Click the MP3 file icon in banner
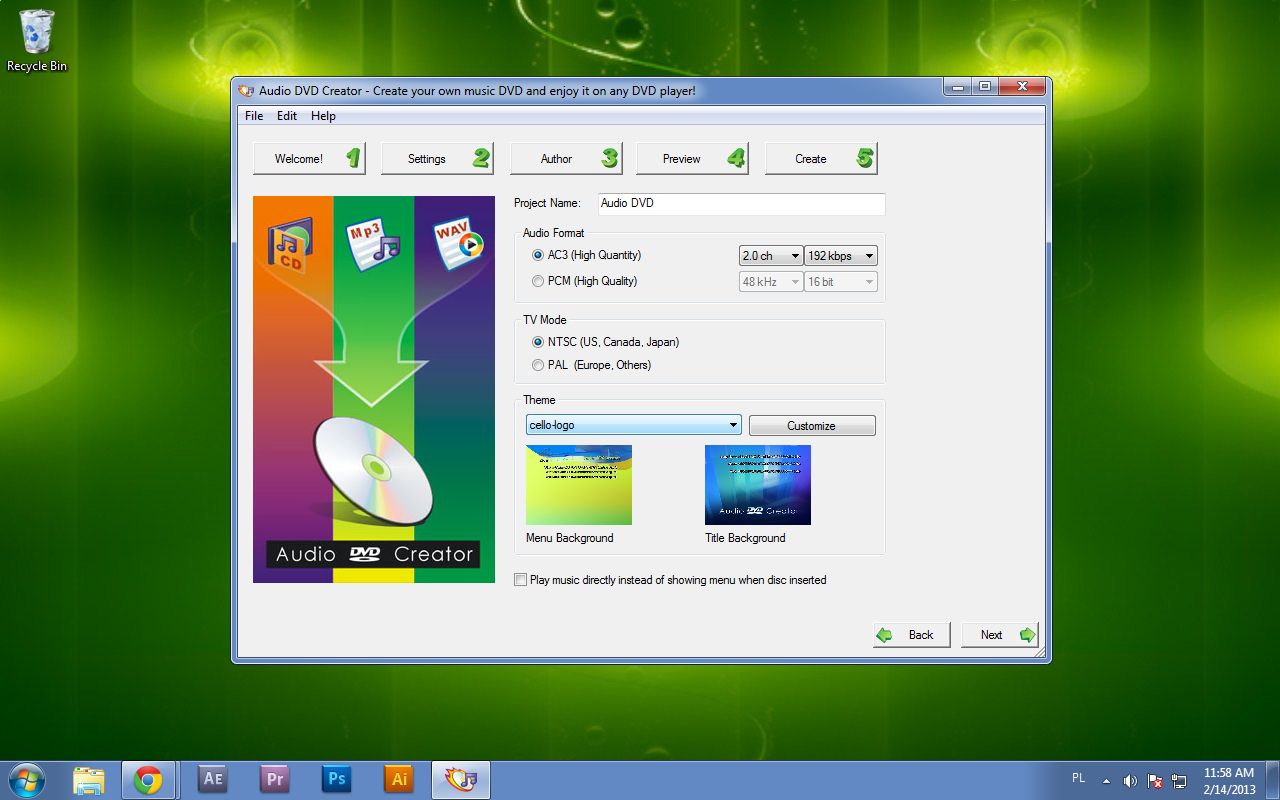 pyautogui.click(x=372, y=245)
